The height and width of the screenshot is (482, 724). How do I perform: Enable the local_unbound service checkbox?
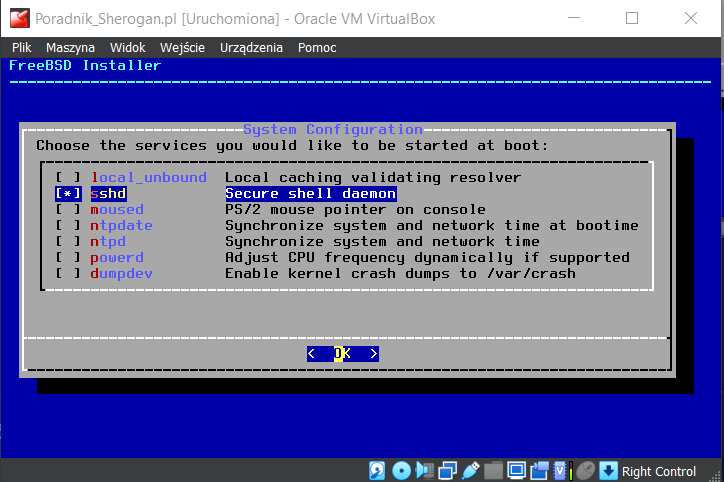(68, 178)
